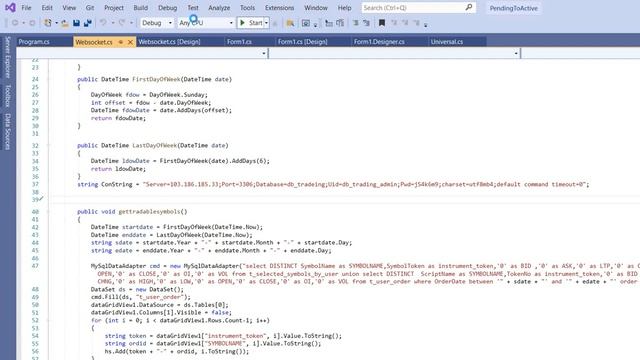Click the ConString declaration on line 37
The height and width of the screenshot is (360, 640).
click(x=333, y=184)
